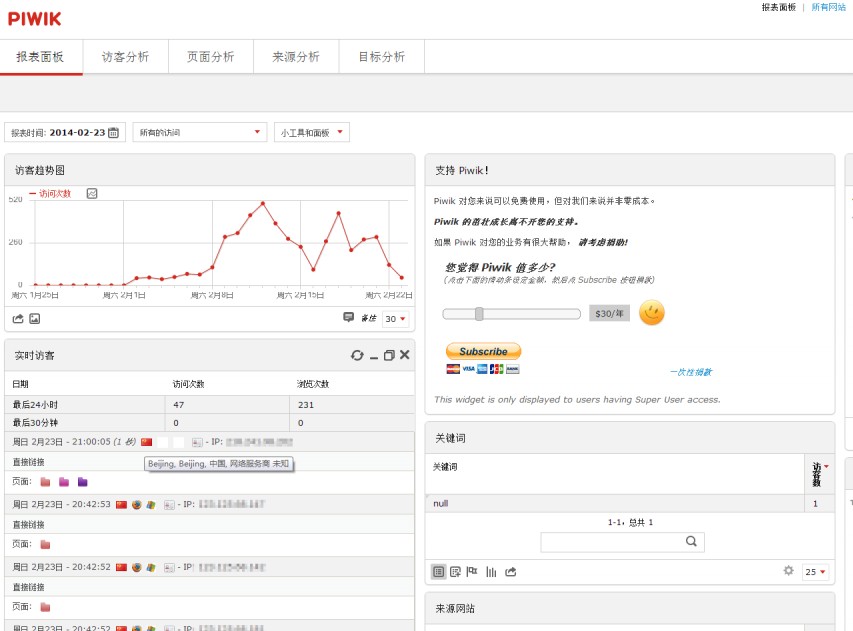Minimize the 实时访客 widget

(374, 357)
